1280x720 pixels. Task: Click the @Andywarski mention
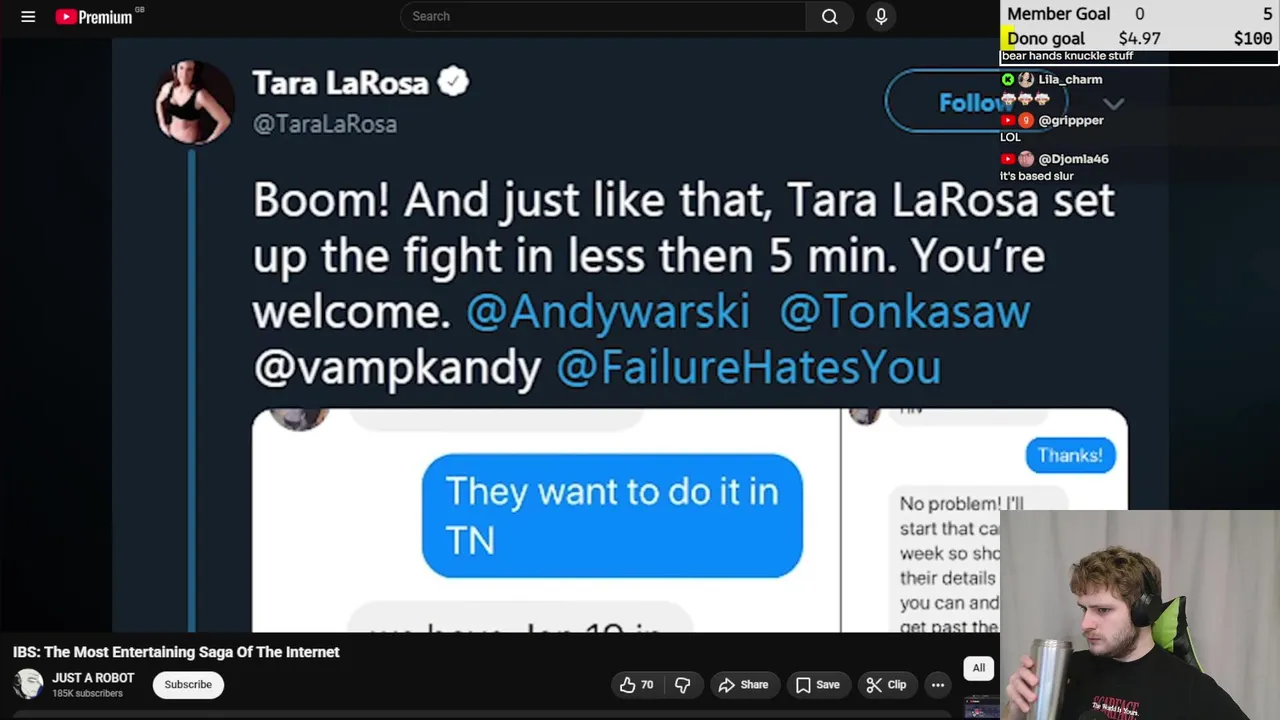click(x=608, y=312)
